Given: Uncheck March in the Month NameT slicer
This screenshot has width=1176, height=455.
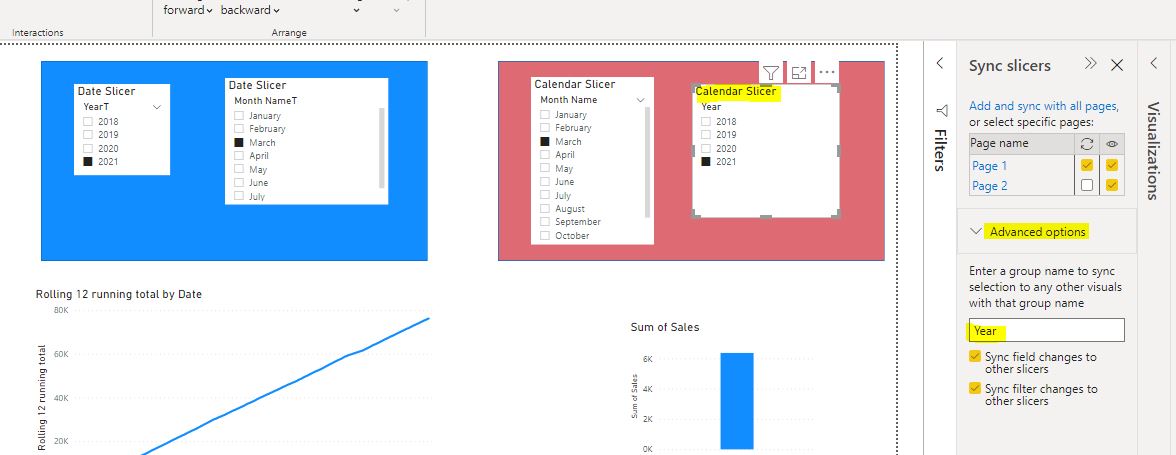Looking at the screenshot, I should point(239,142).
